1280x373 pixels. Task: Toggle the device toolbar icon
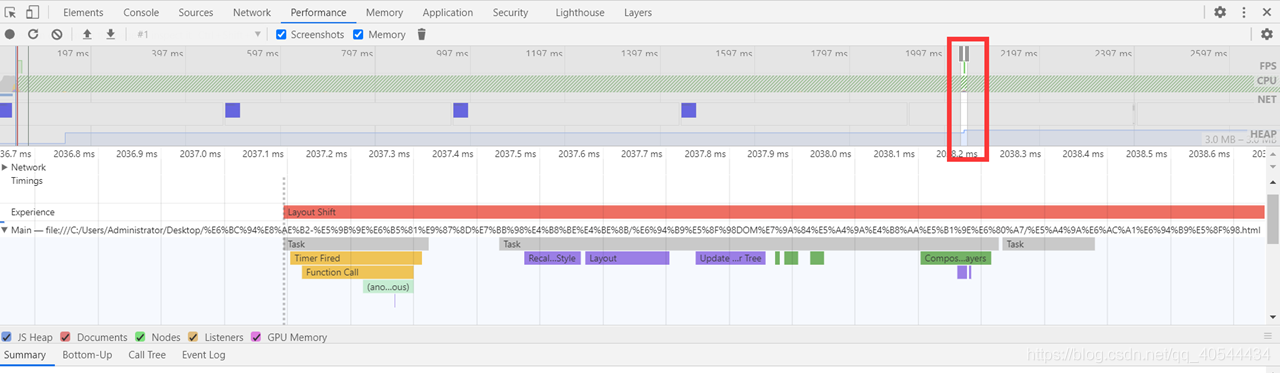coord(32,12)
